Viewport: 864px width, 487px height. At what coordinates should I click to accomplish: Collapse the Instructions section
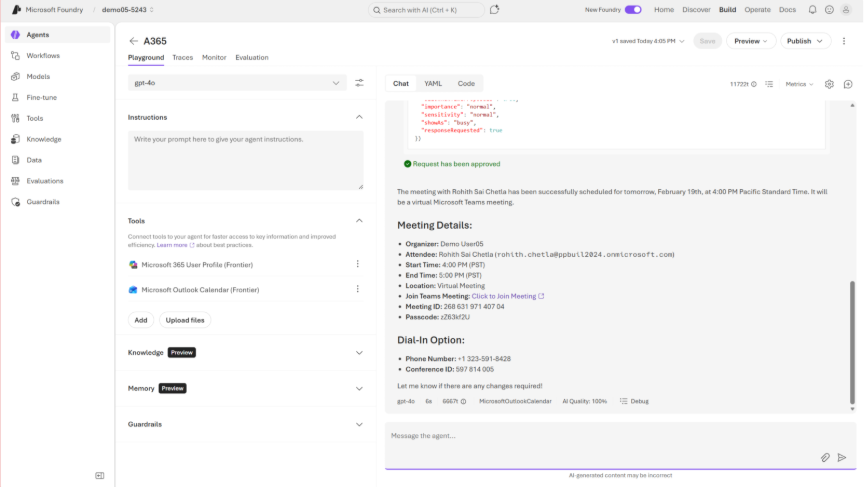point(359,117)
